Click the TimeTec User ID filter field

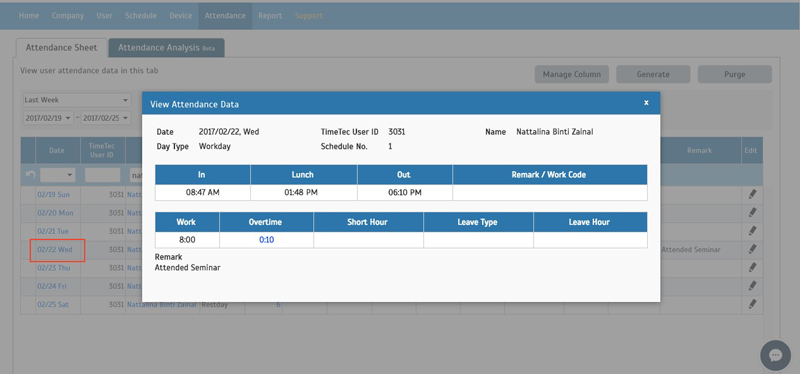pyautogui.click(x=103, y=175)
